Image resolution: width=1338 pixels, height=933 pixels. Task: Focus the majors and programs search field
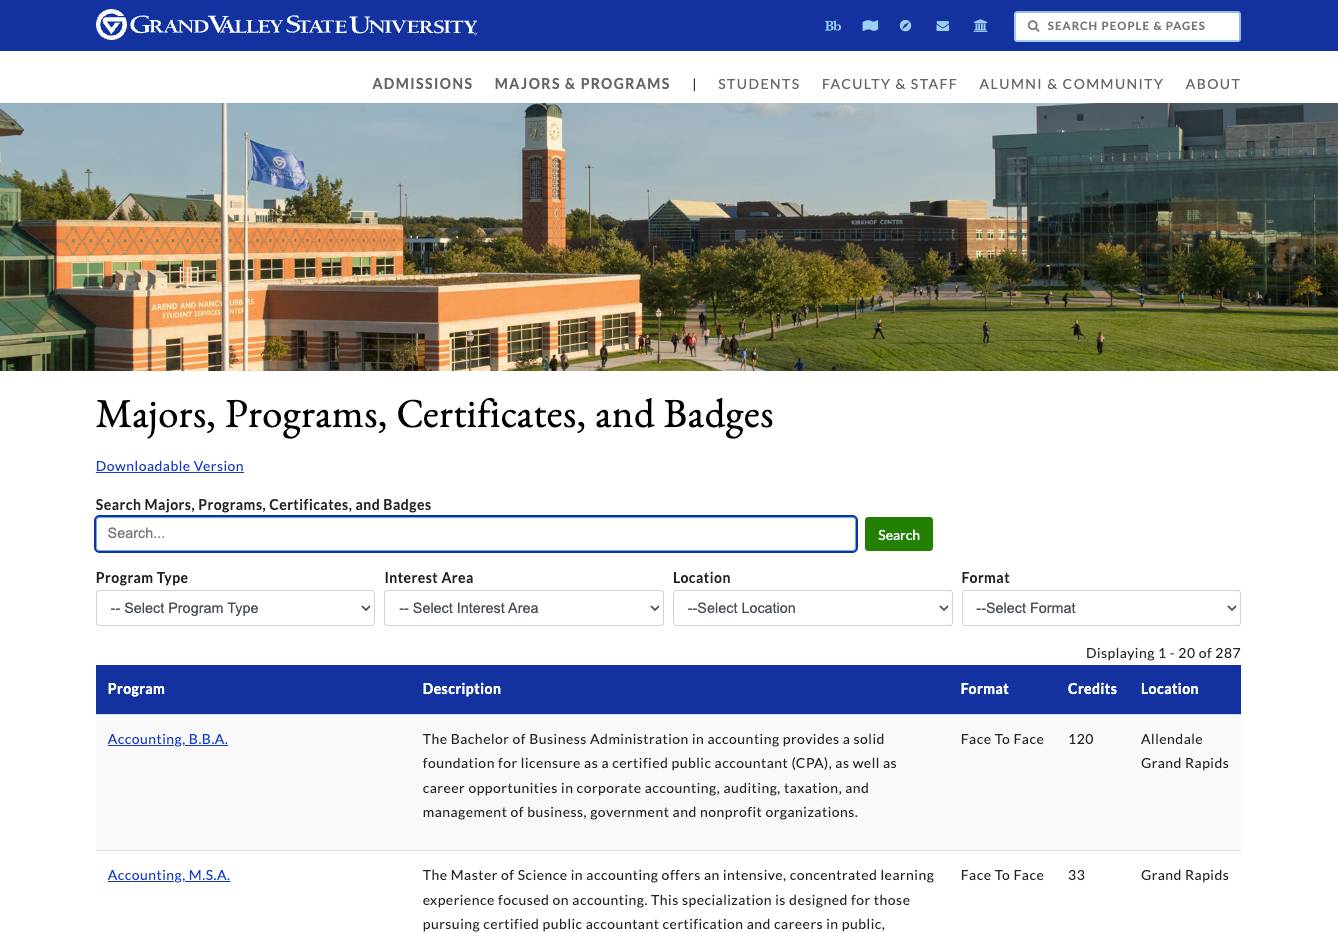(x=475, y=534)
